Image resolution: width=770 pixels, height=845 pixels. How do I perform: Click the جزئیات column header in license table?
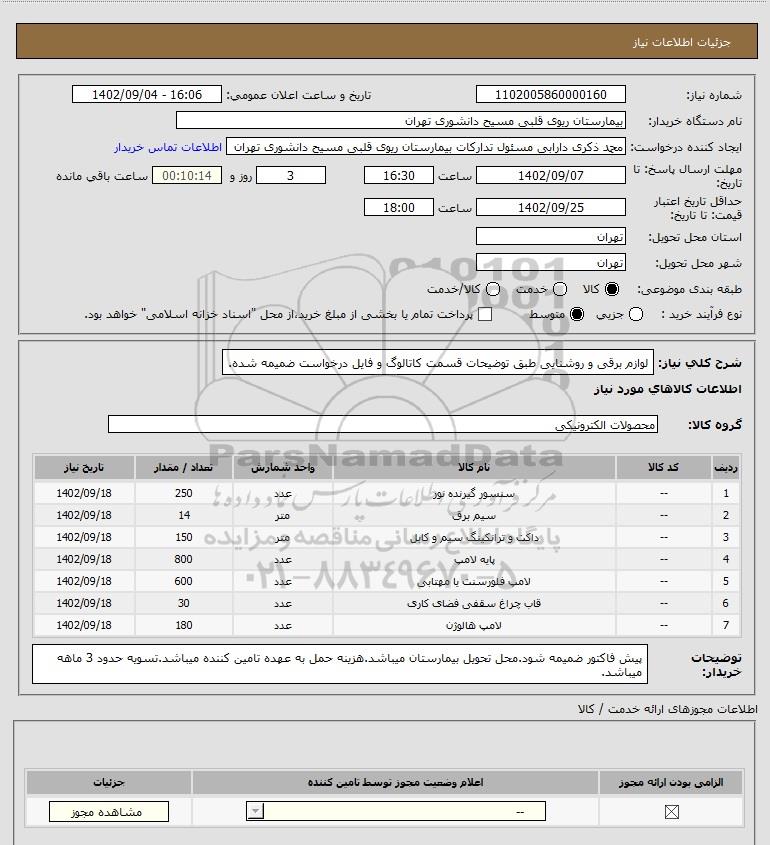coord(109,782)
